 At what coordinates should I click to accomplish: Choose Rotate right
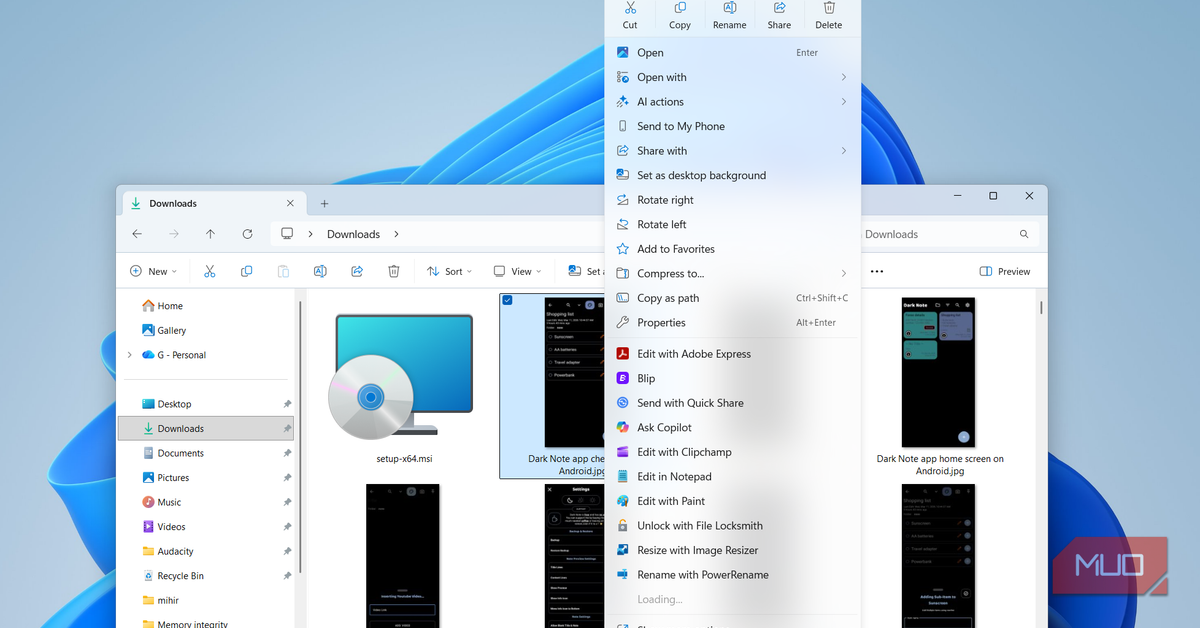tap(732, 200)
